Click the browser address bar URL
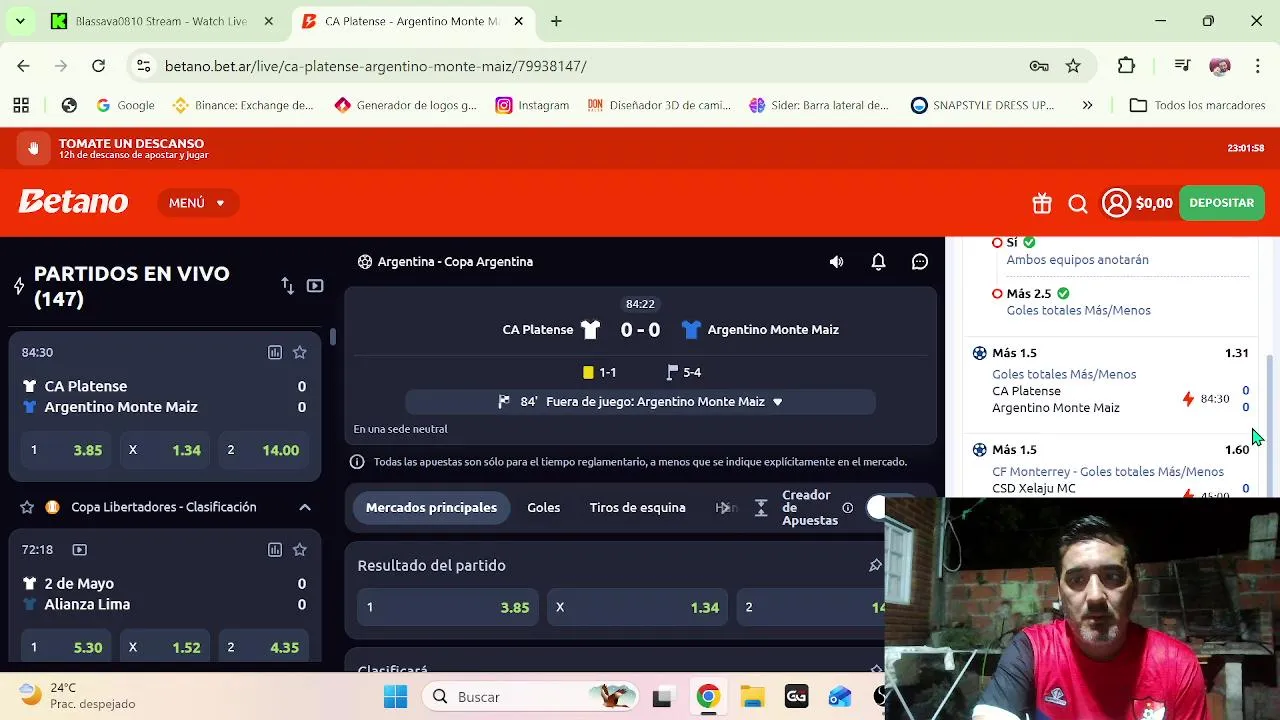 pos(375,66)
